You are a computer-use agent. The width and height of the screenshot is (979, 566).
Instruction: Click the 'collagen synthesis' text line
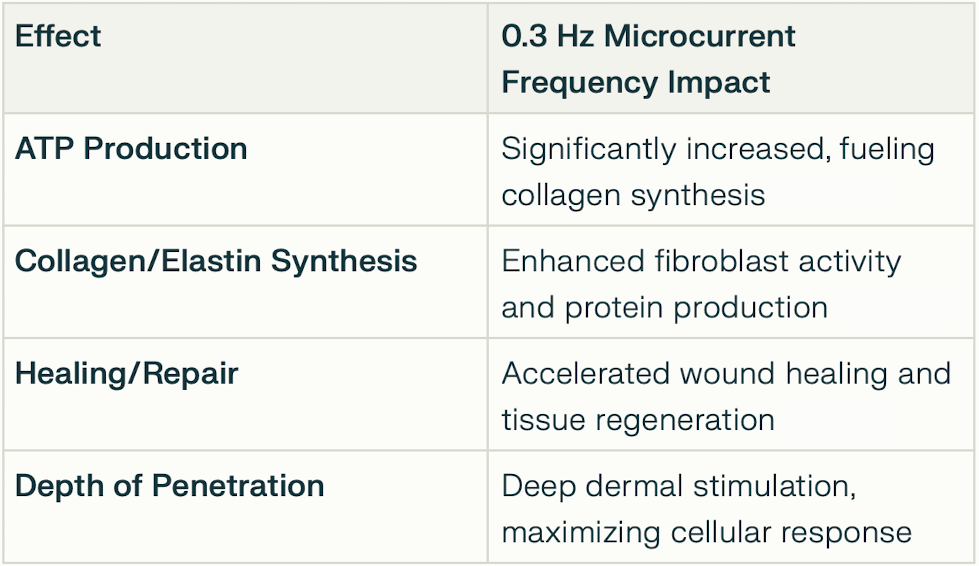(x=633, y=196)
